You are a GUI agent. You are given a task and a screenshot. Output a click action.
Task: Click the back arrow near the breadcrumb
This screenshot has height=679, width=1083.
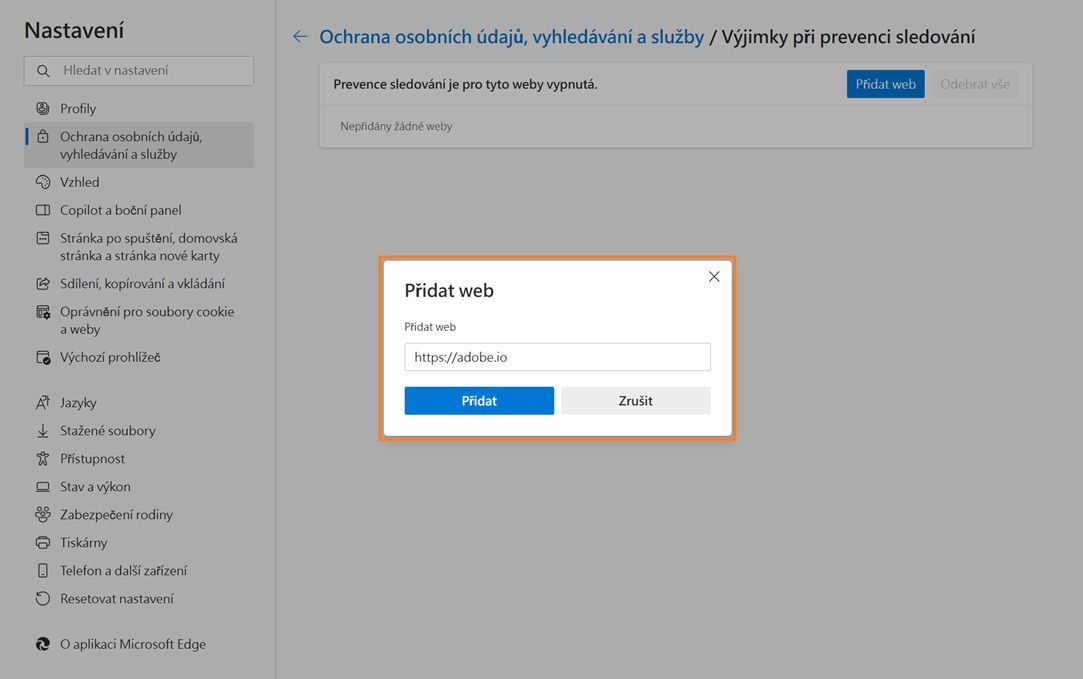tap(299, 35)
